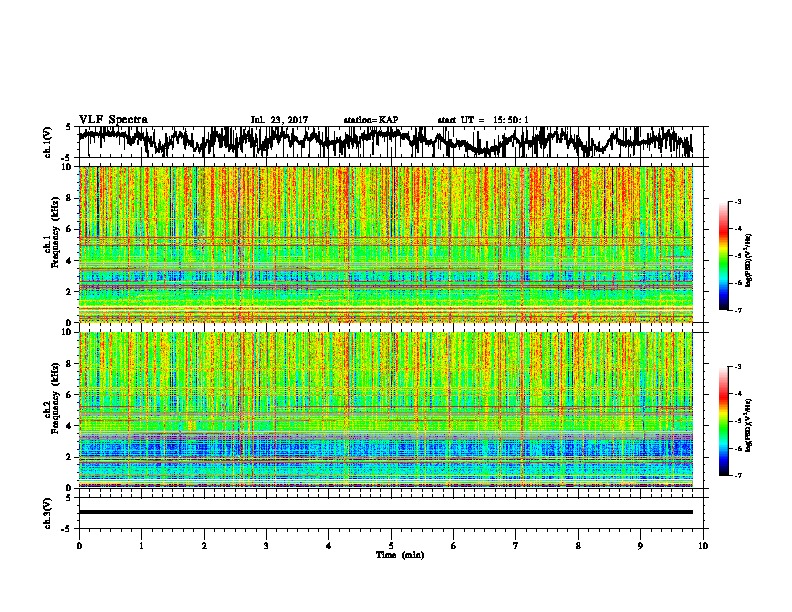
Task: Click the time axis tick label "1"
Action: [141, 546]
